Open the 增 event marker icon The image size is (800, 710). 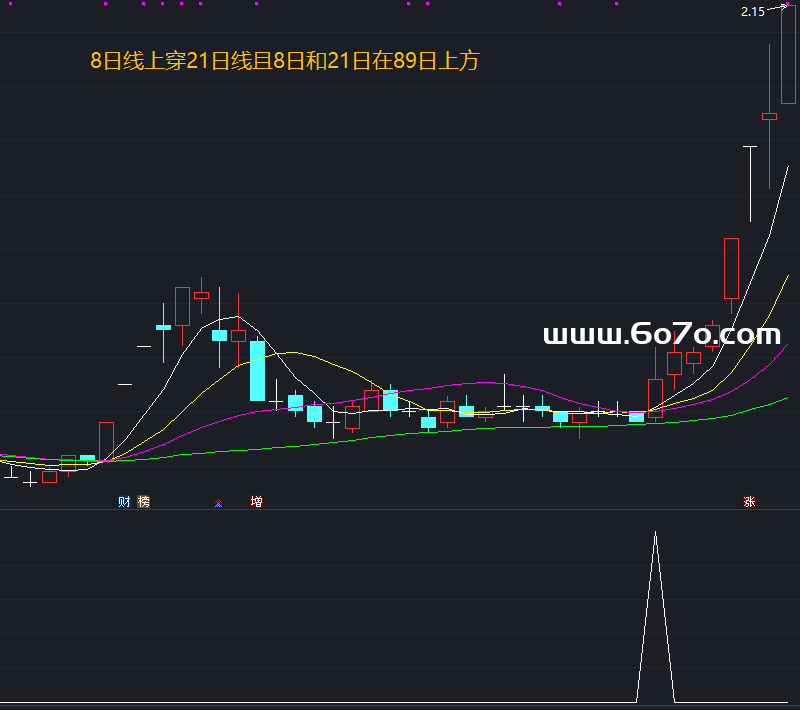[x=257, y=502]
